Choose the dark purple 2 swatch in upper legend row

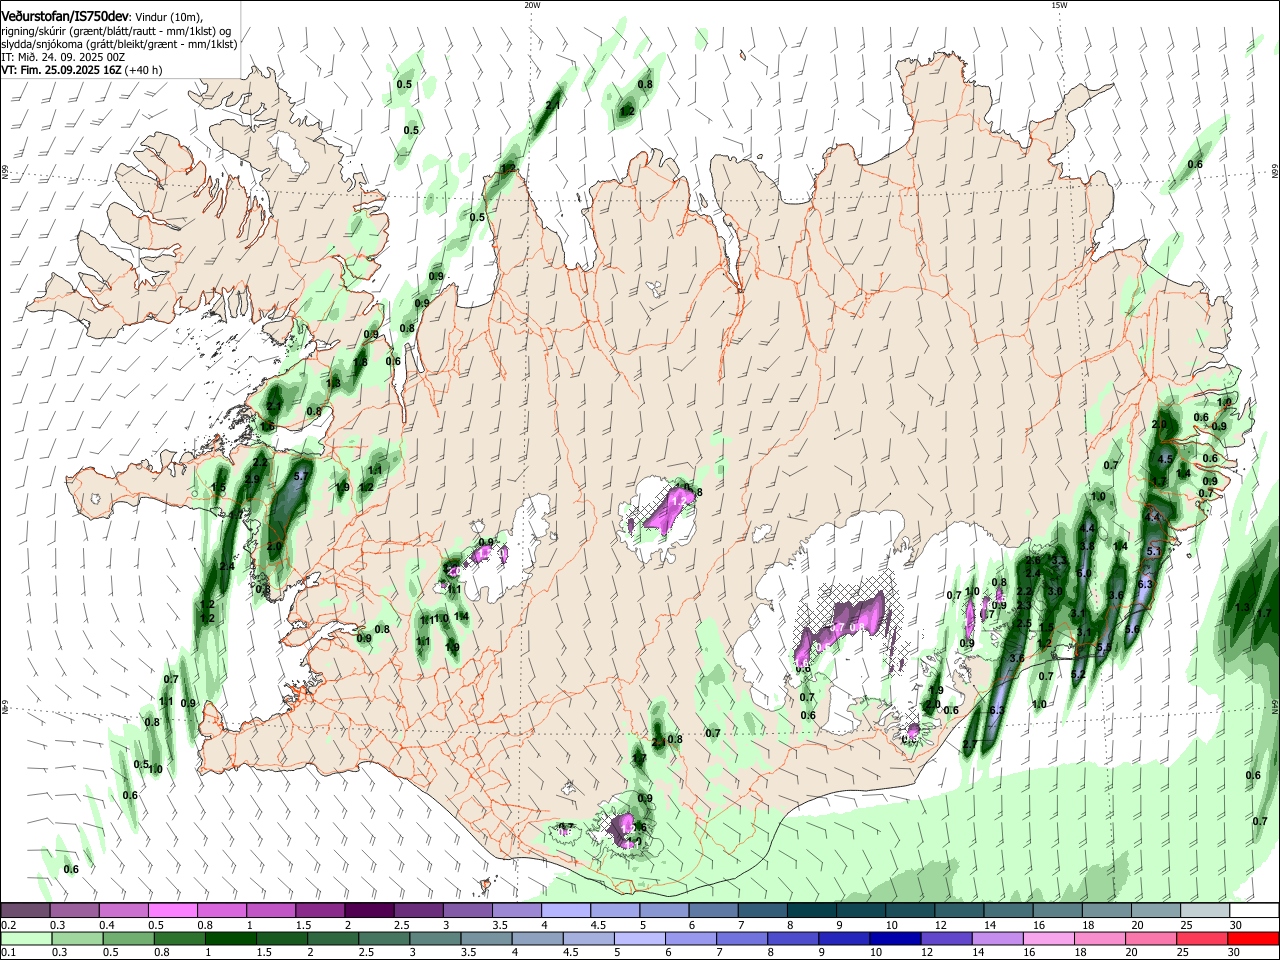pos(368,911)
